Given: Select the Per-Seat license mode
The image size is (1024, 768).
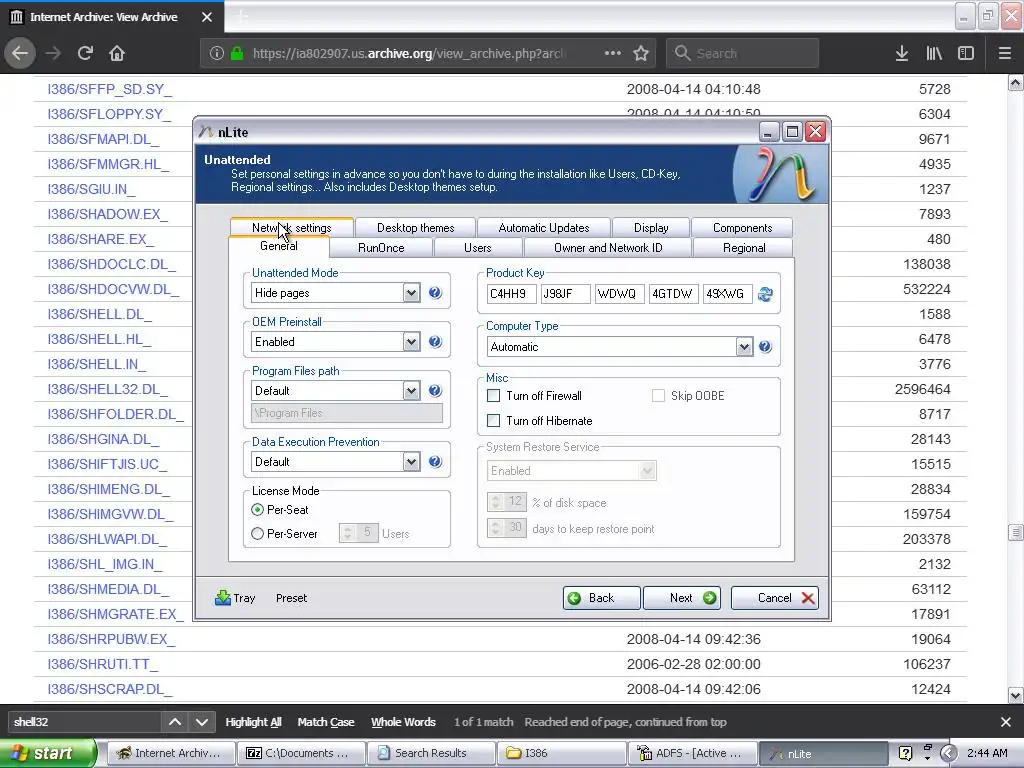Looking at the screenshot, I should tap(257, 509).
